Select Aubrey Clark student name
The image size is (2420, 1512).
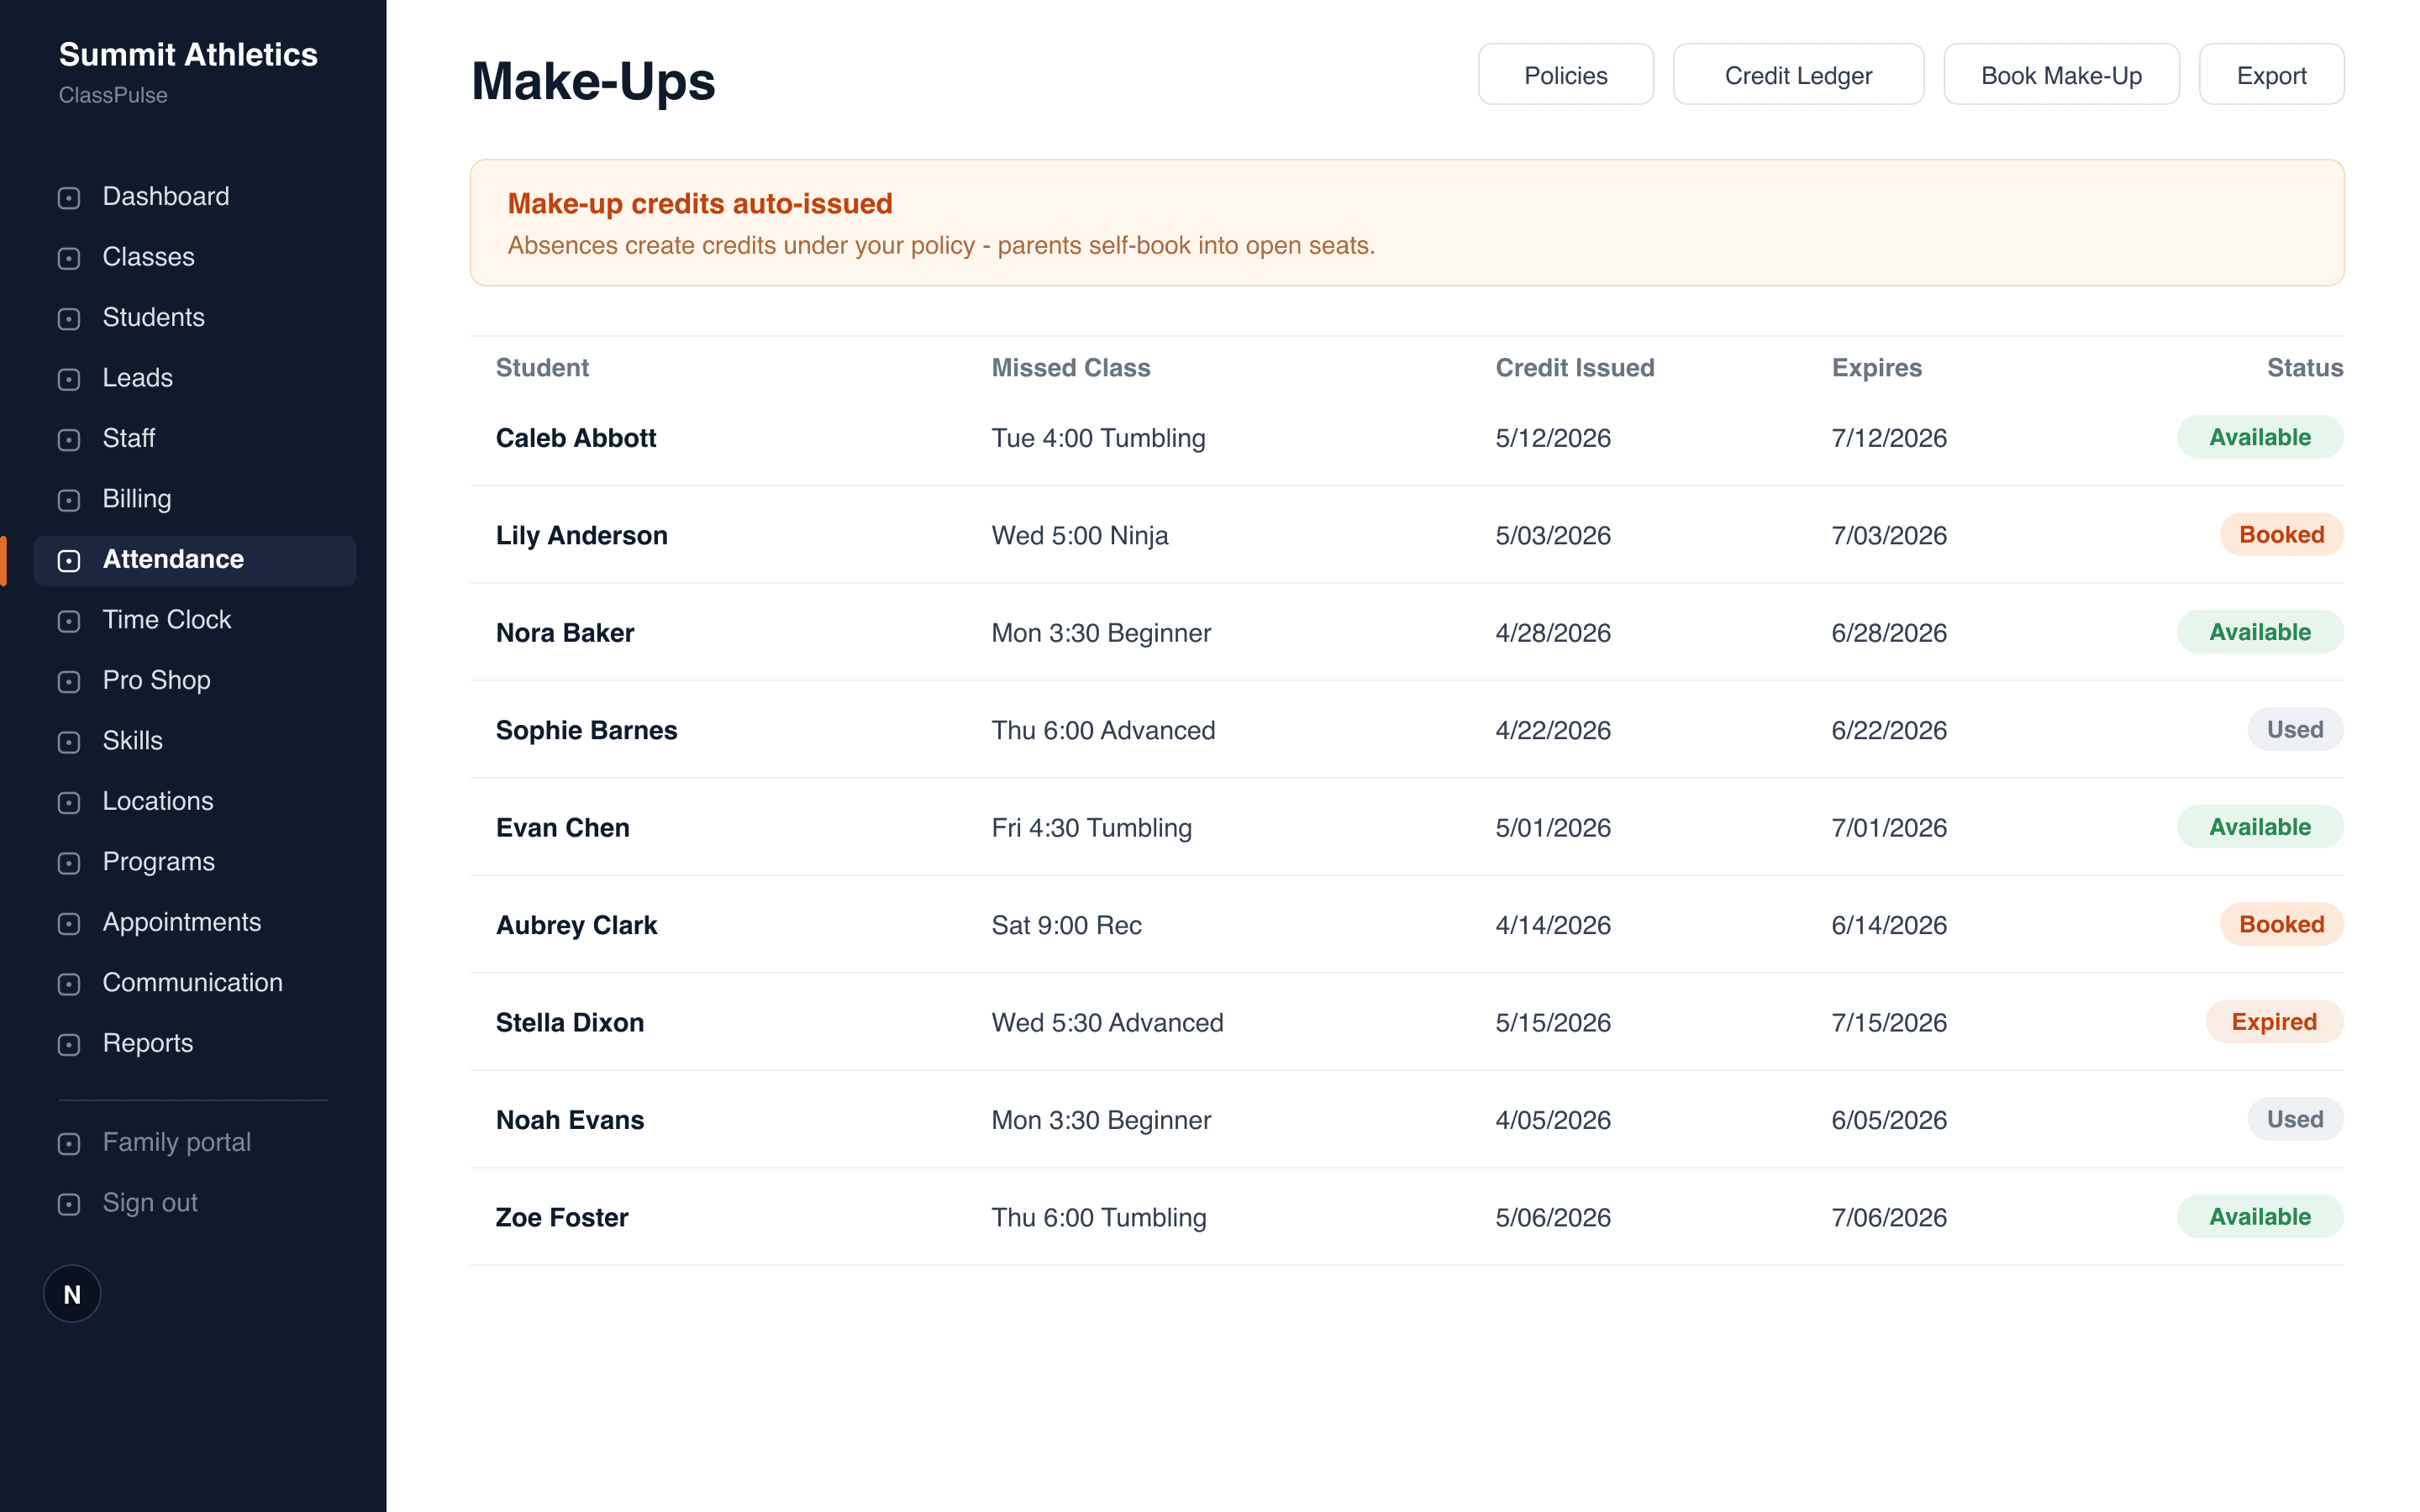[577, 925]
